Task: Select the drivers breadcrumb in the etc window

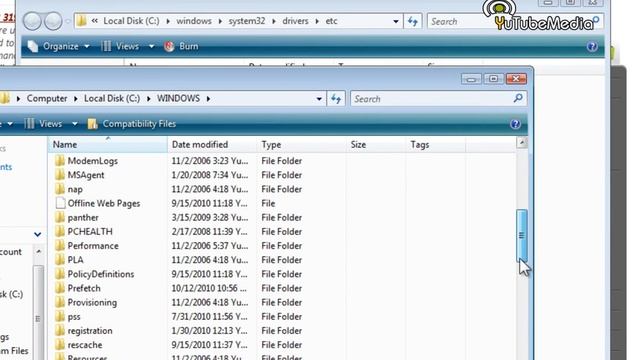Action: tap(296, 21)
